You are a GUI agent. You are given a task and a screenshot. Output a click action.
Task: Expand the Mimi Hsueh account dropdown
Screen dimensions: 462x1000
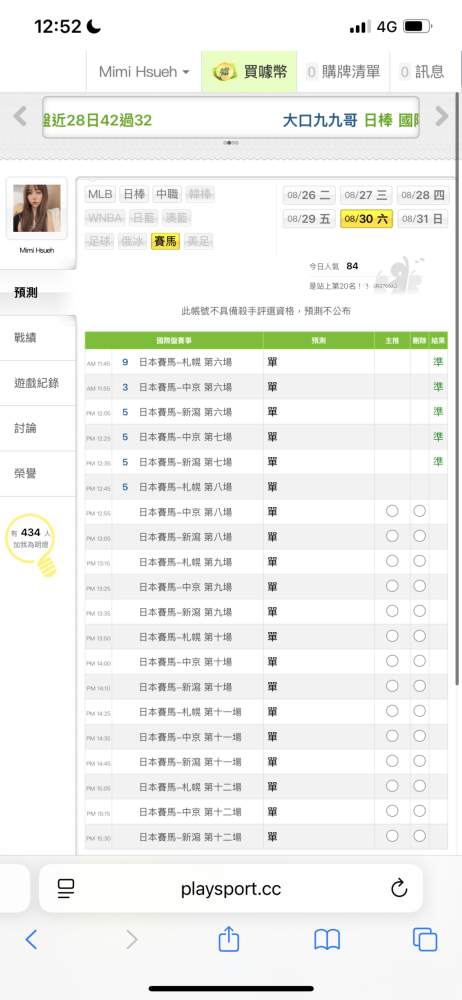pos(144,72)
